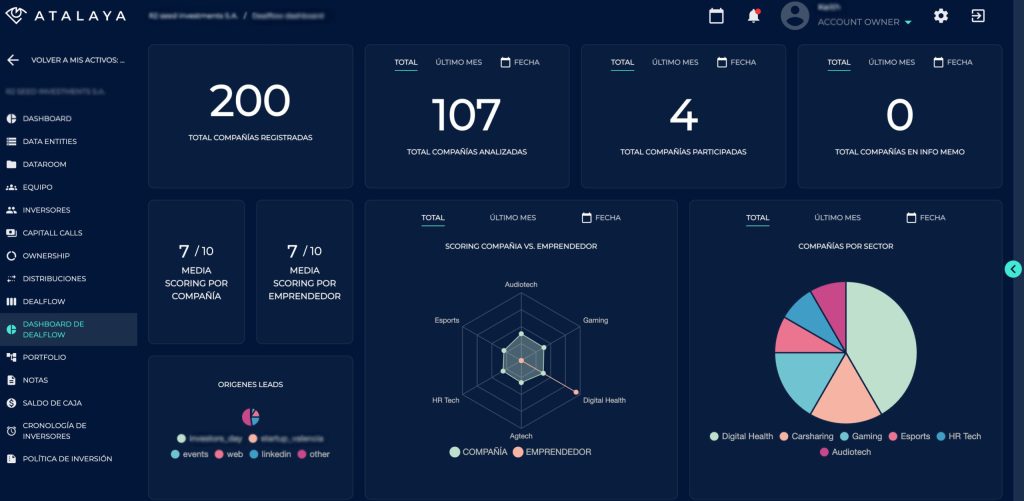Open Política de Inversión link
1024x501 pixels.
click(x=66, y=459)
